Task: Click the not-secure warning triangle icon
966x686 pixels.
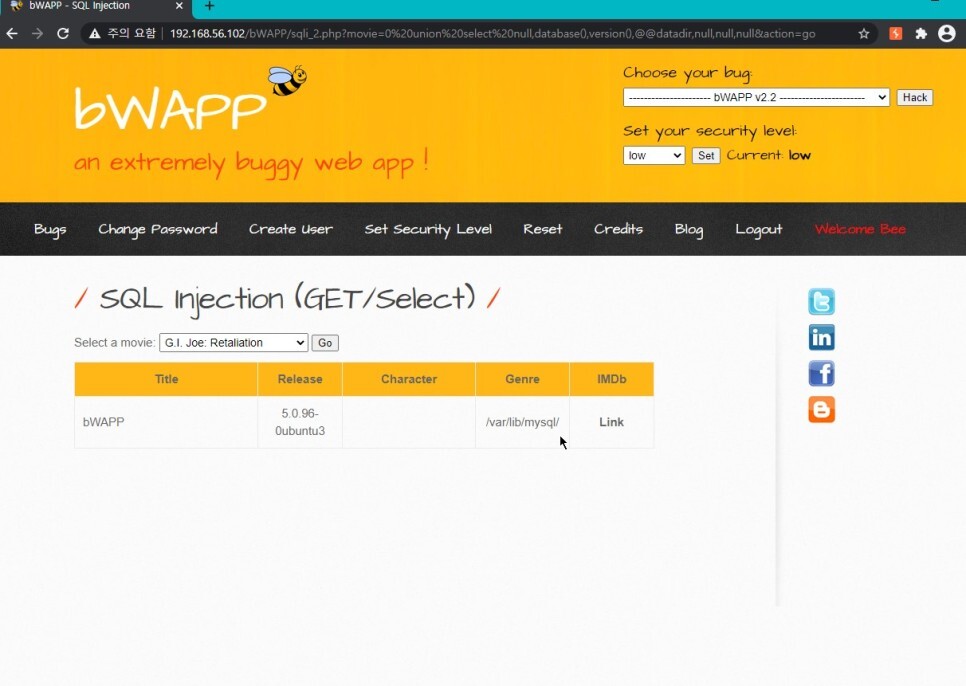Action: [94, 33]
